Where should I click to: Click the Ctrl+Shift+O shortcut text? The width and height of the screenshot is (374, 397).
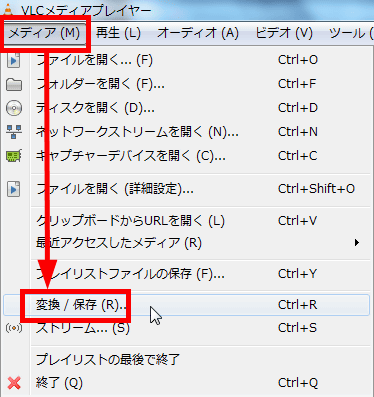click(317, 189)
